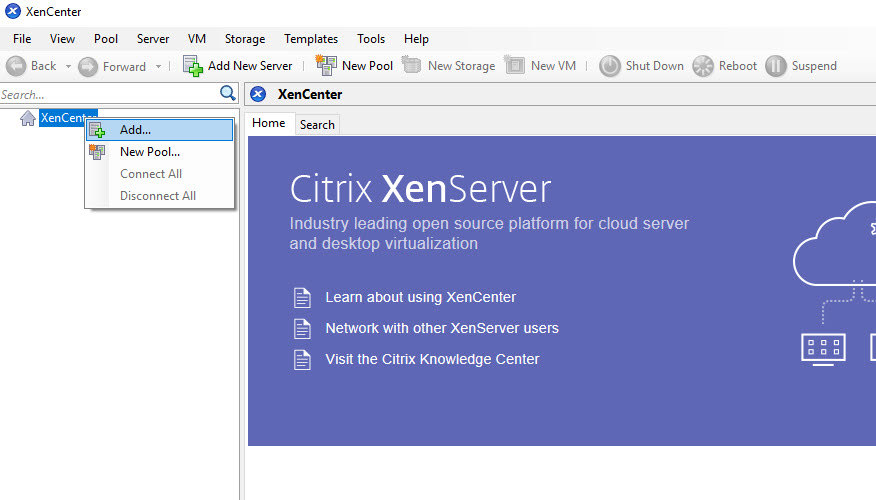Open Network with other XenServer users link
The image size is (876, 500).
(x=441, y=328)
